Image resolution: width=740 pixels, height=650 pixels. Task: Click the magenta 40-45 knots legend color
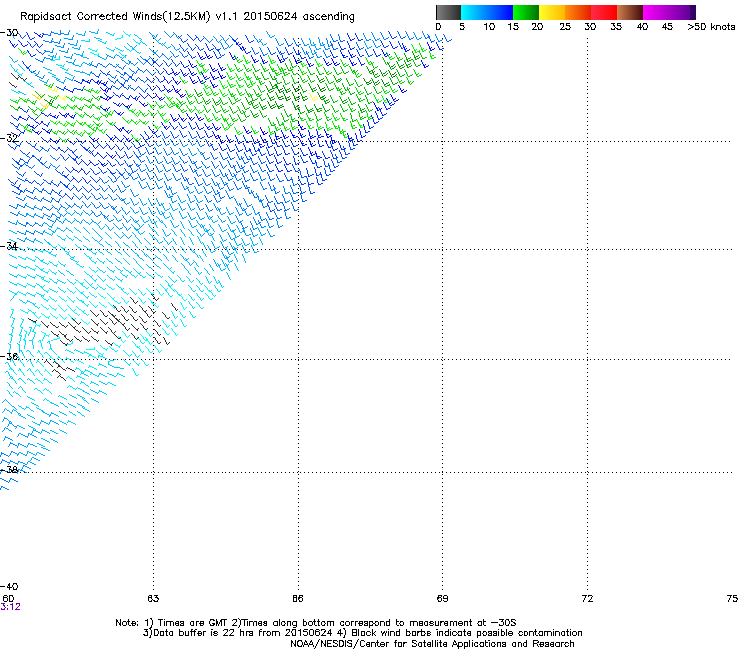click(656, 12)
